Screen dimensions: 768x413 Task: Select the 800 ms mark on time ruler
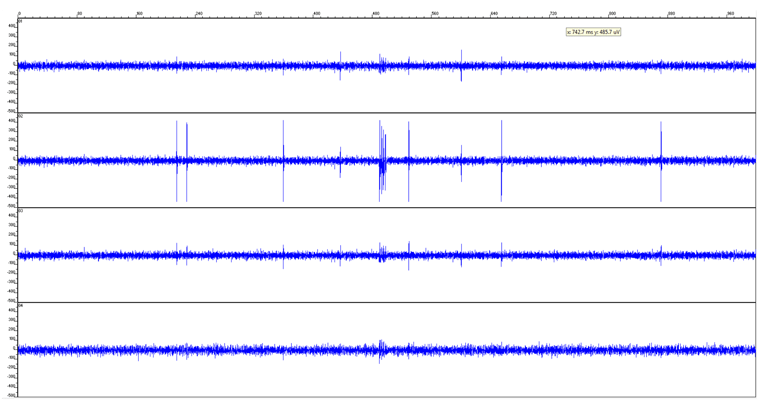click(x=612, y=14)
